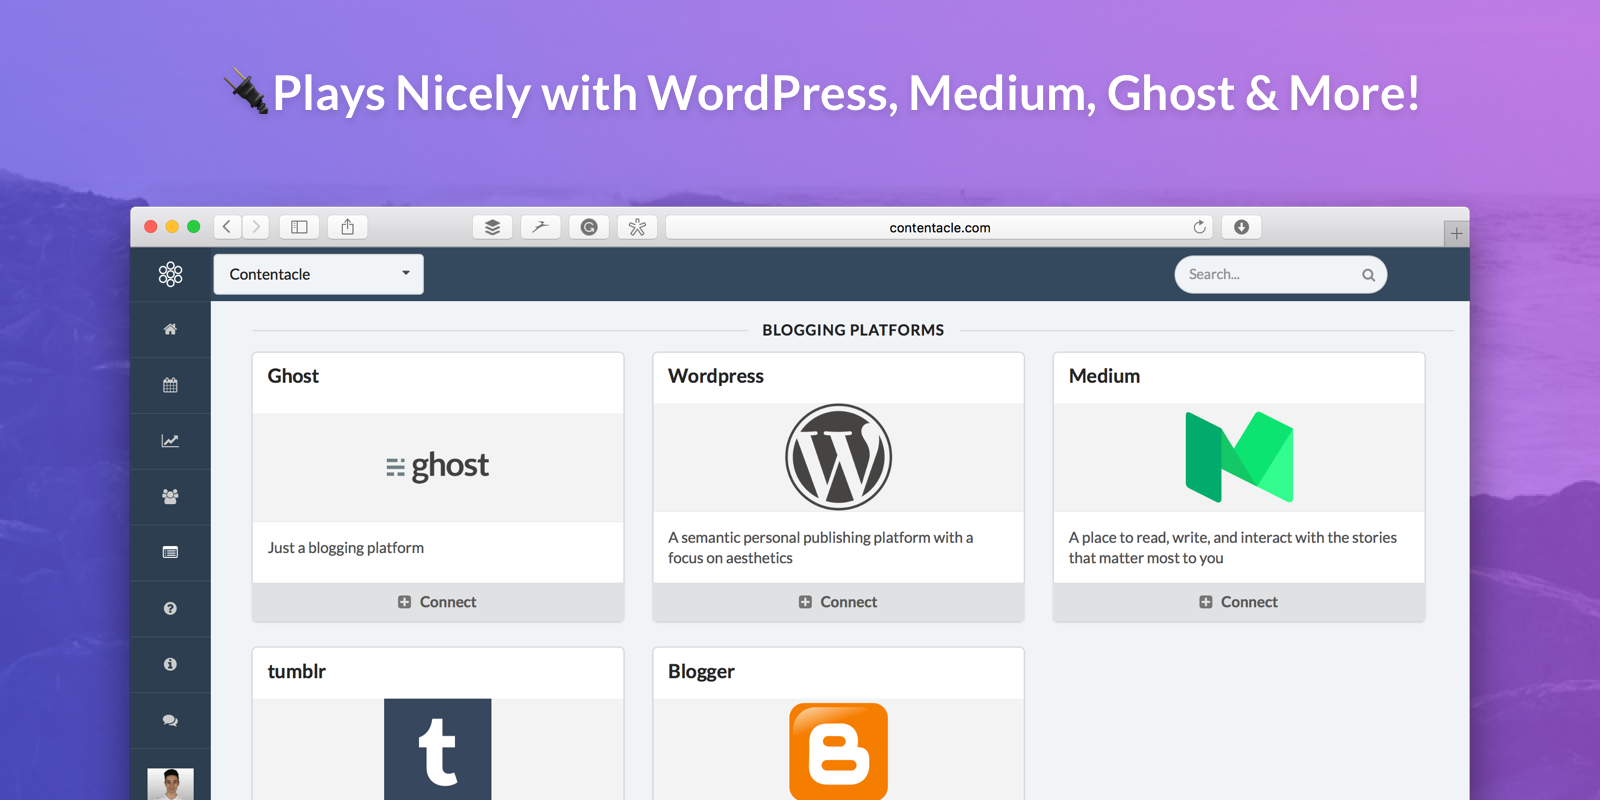Click the Contentacle flower logo icon
This screenshot has height=800, width=1600.
170,274
